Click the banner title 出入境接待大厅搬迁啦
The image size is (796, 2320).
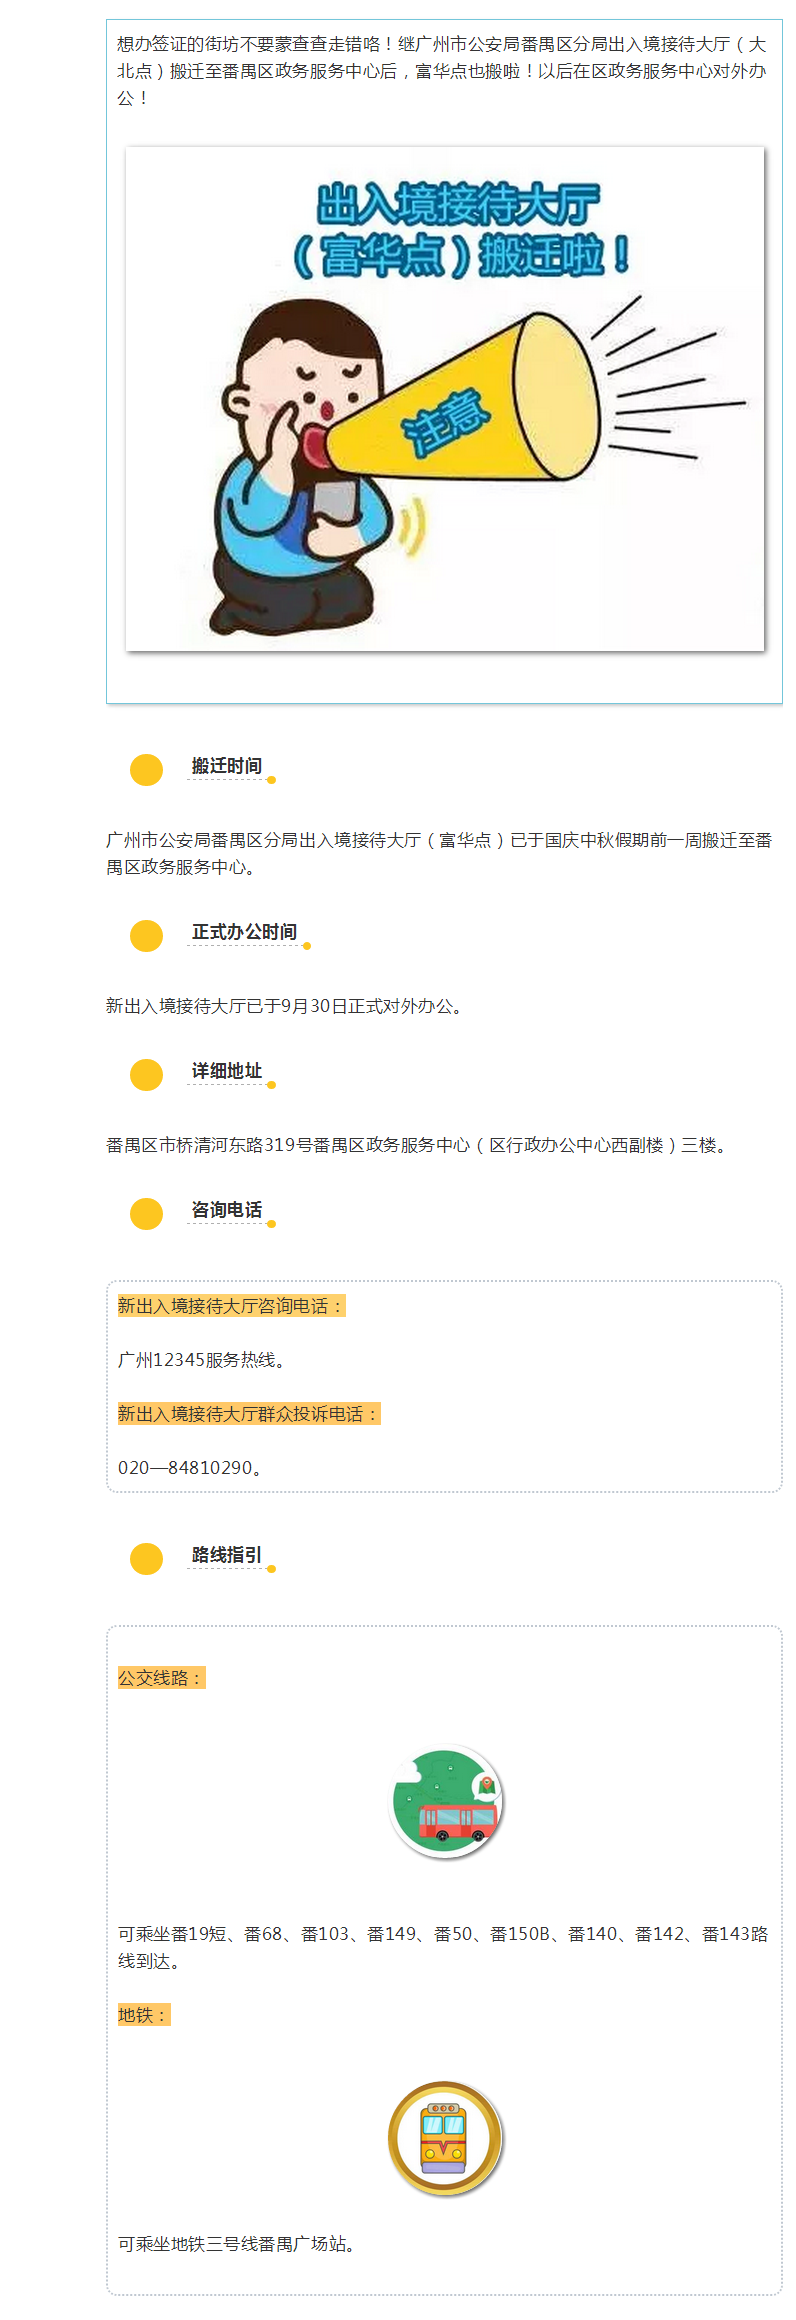pyautogui.click(x=460, y=230)
